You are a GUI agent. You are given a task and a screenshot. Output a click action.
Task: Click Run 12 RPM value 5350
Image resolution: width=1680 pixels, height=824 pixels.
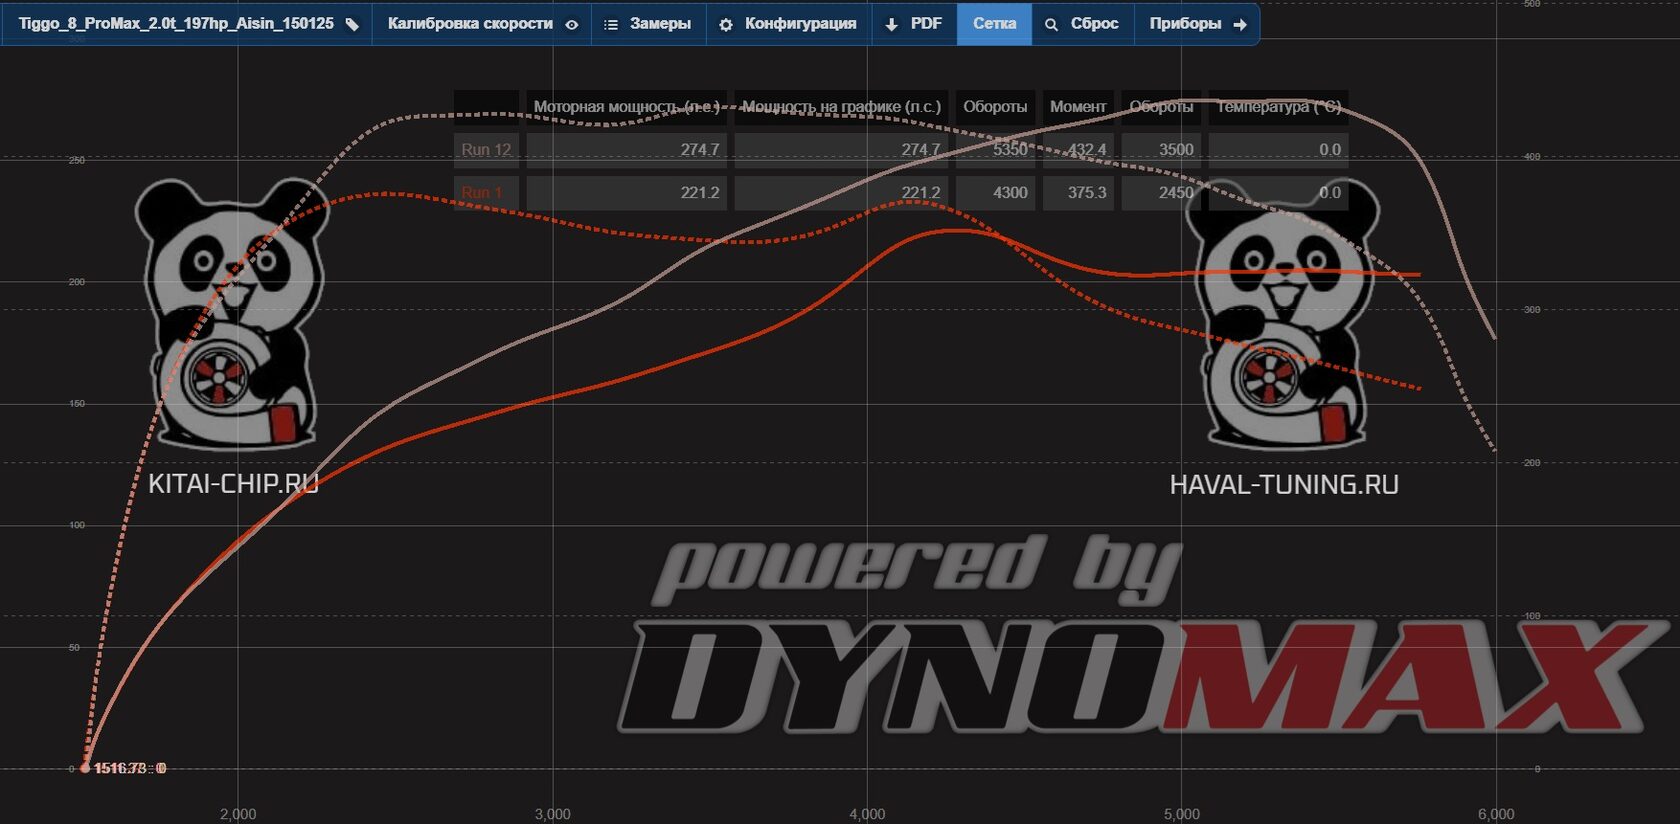pos(995,149)
